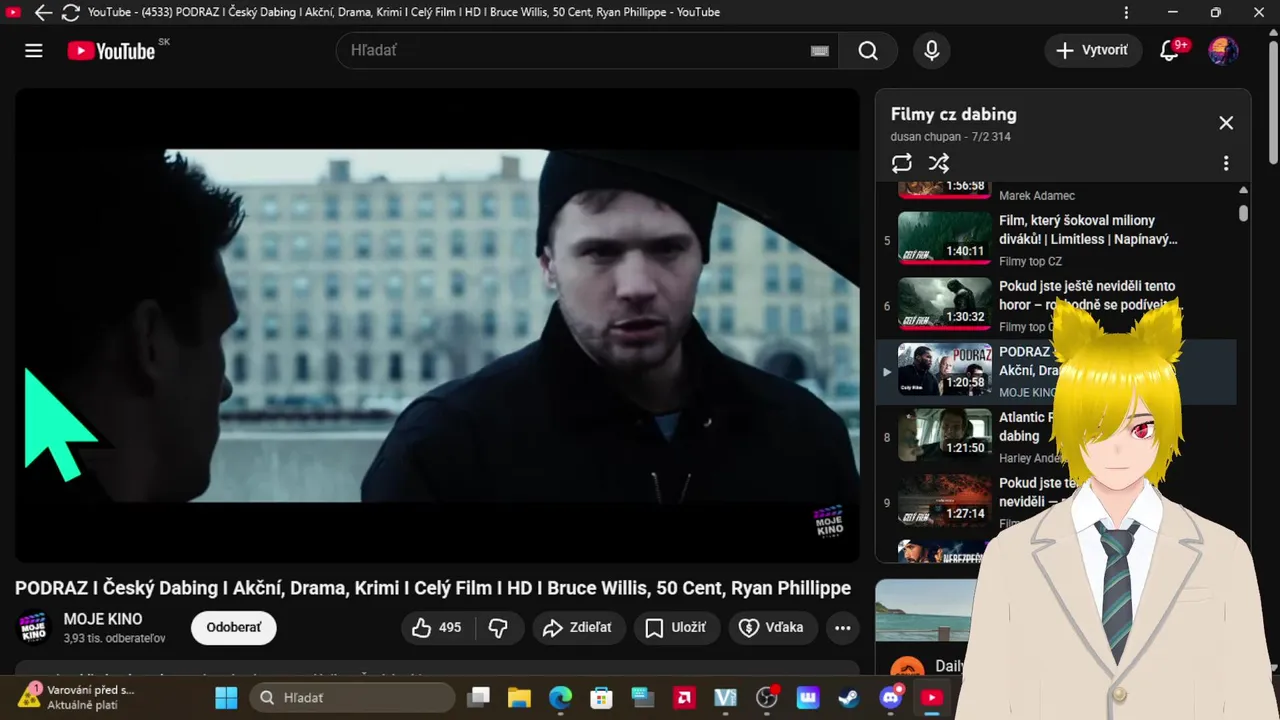Open the Filmy cz dabing playlist title
Image resolution: width=1280 pixels, height=720 pixels.
(x=953, y=114)
